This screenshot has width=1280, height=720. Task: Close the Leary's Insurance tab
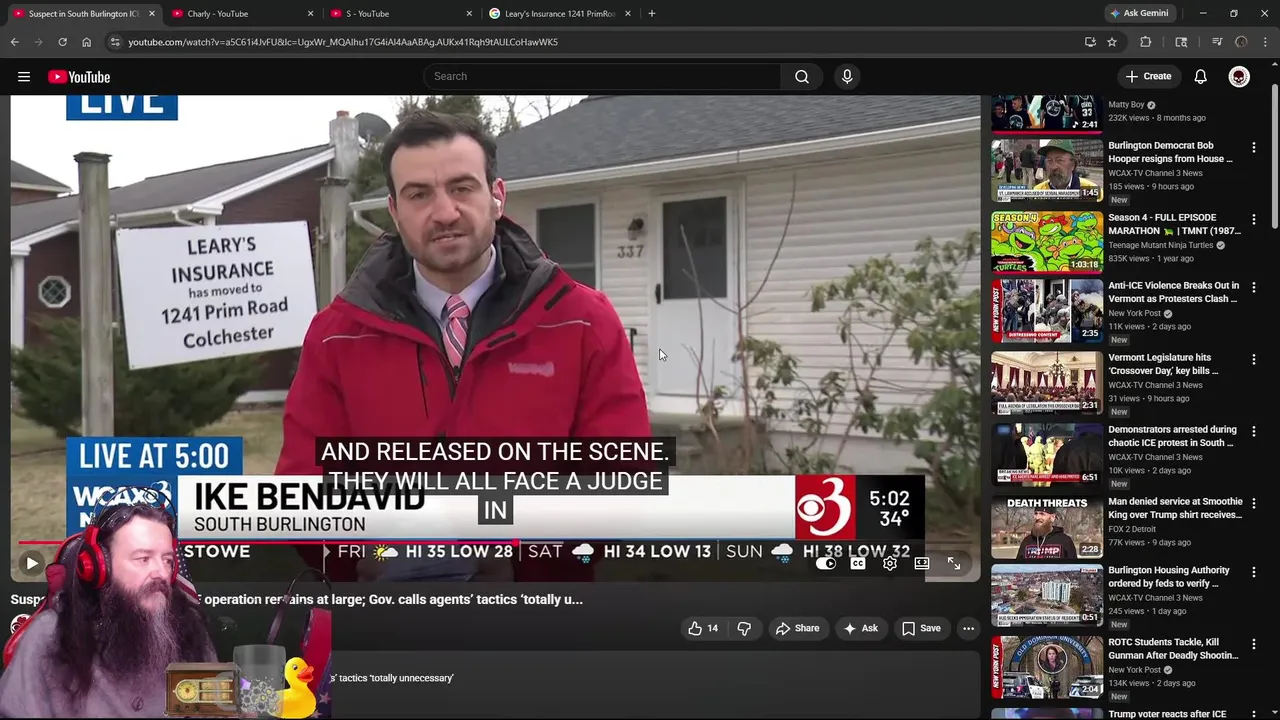click(628, 14)
